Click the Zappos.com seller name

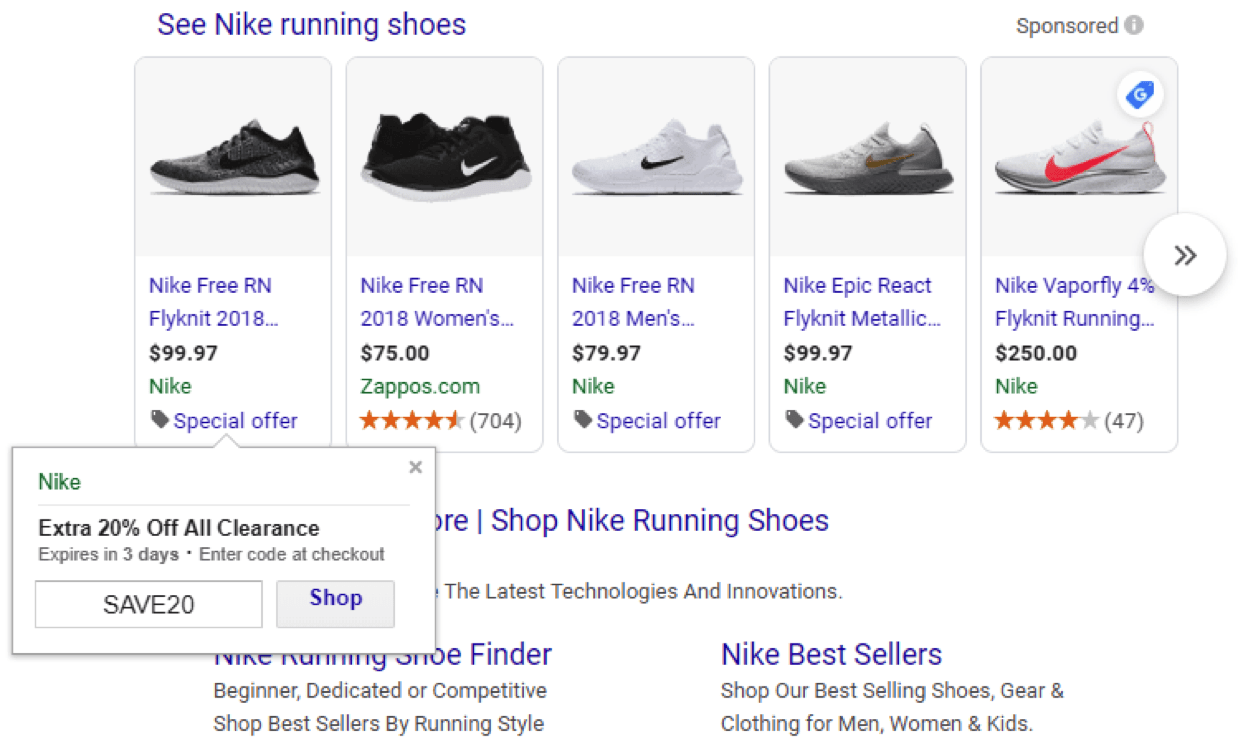point(420,386)
